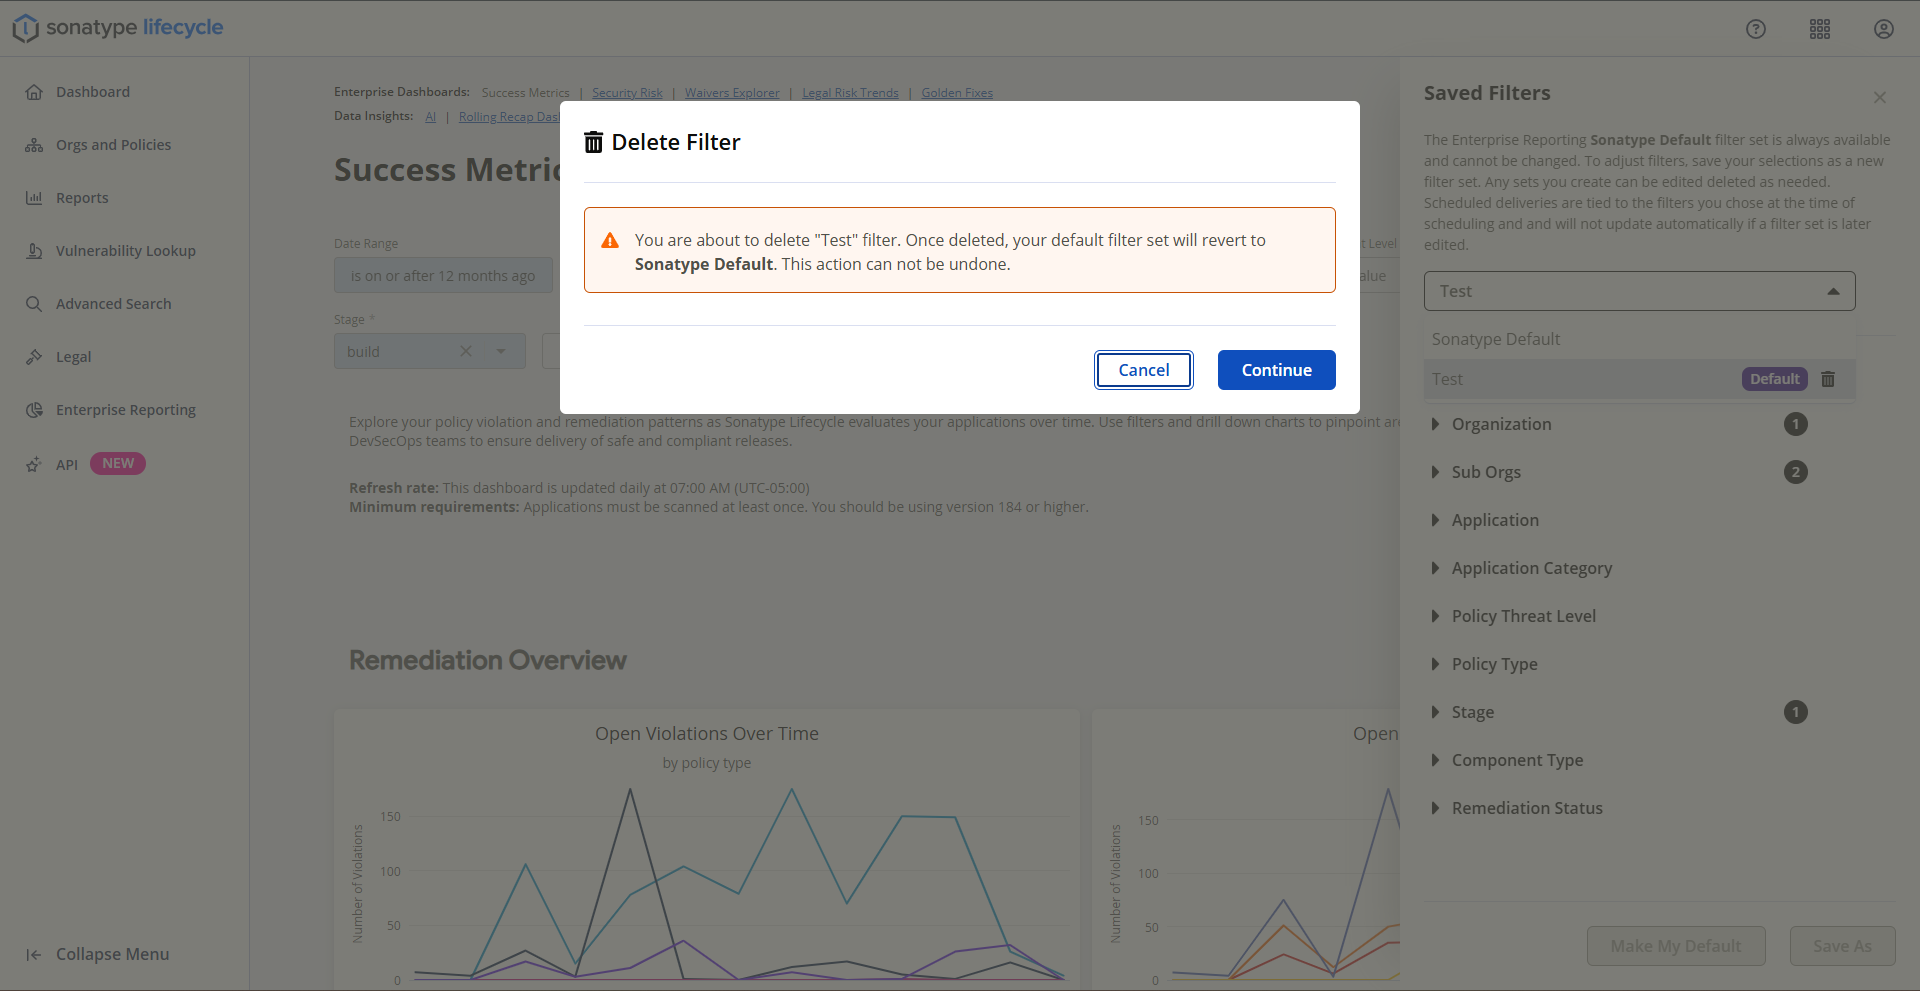Screen dimensions: 1920x991
Task: Click the Dashboard home icon
Action: point(34,92)
